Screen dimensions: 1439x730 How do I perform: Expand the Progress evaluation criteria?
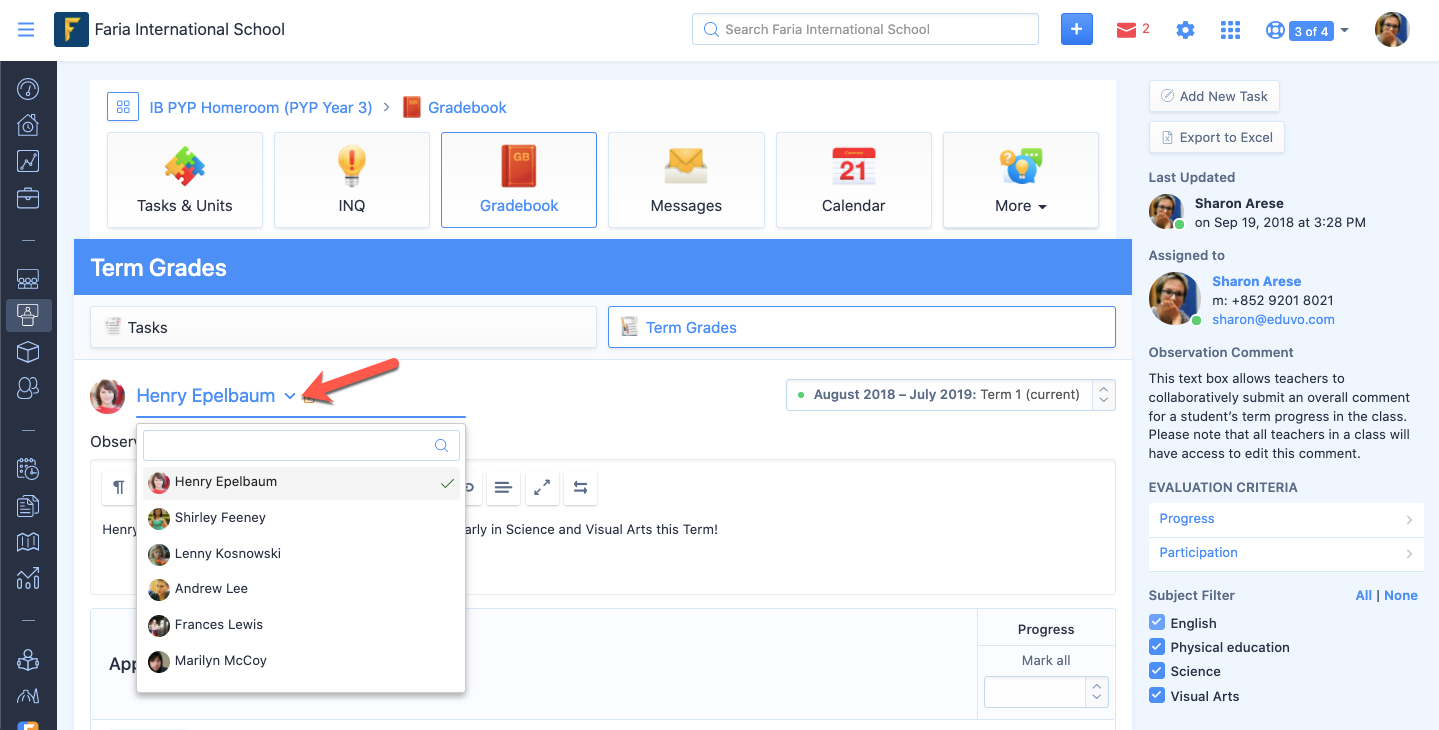pyautogui.click(x=1285, y=519)
